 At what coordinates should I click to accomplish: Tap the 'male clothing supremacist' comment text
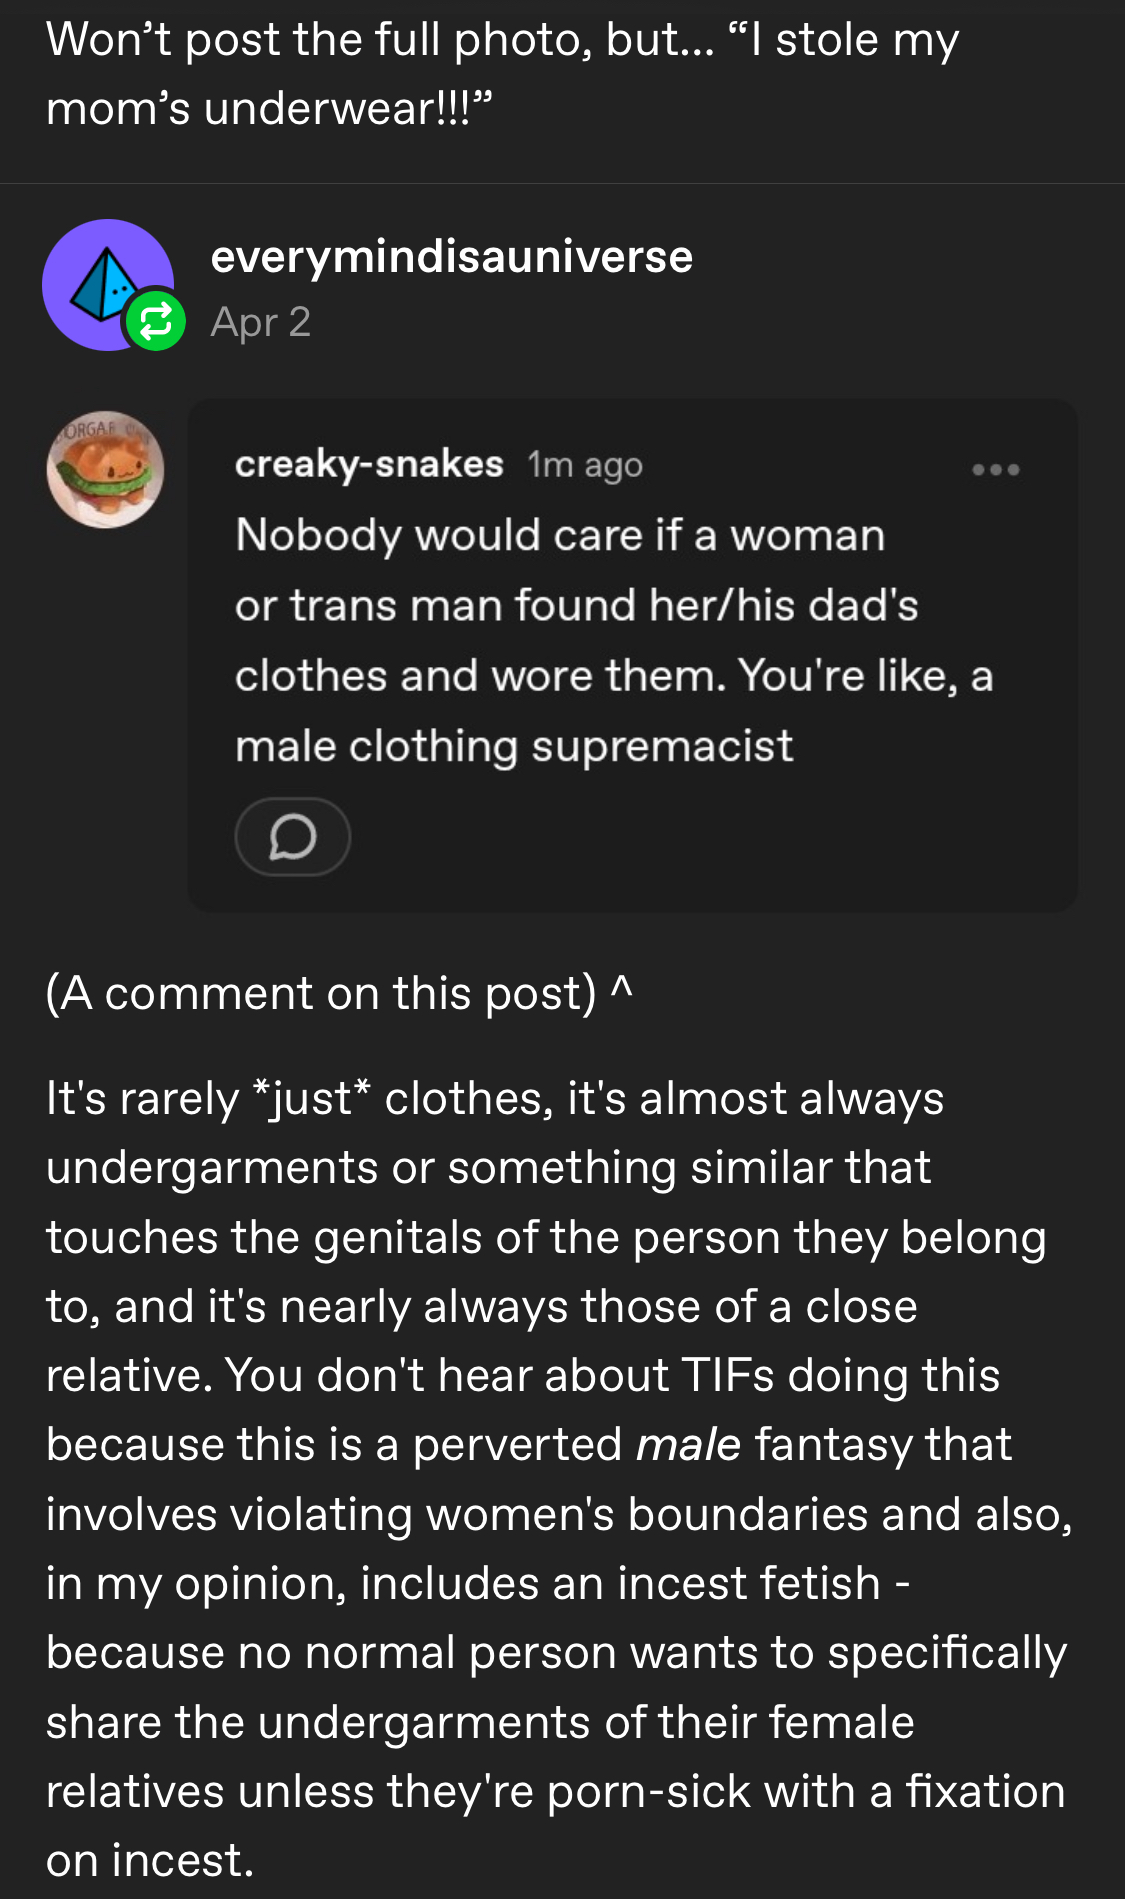(514, 746)
